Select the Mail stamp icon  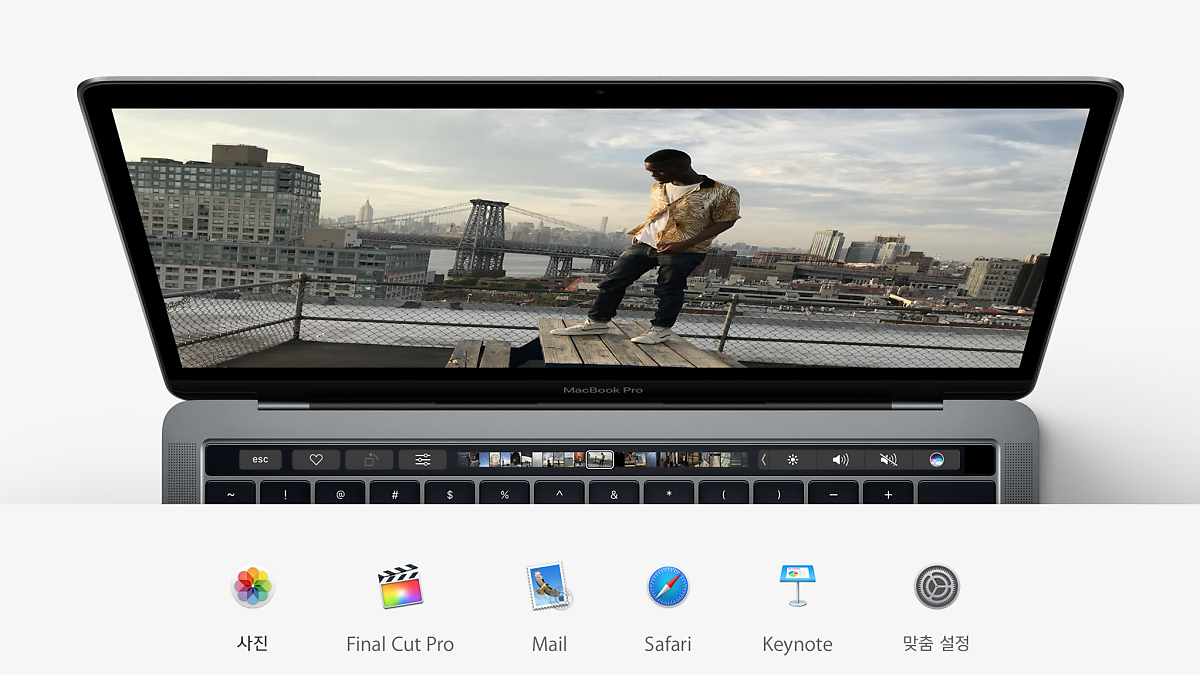tap(549, 587)
